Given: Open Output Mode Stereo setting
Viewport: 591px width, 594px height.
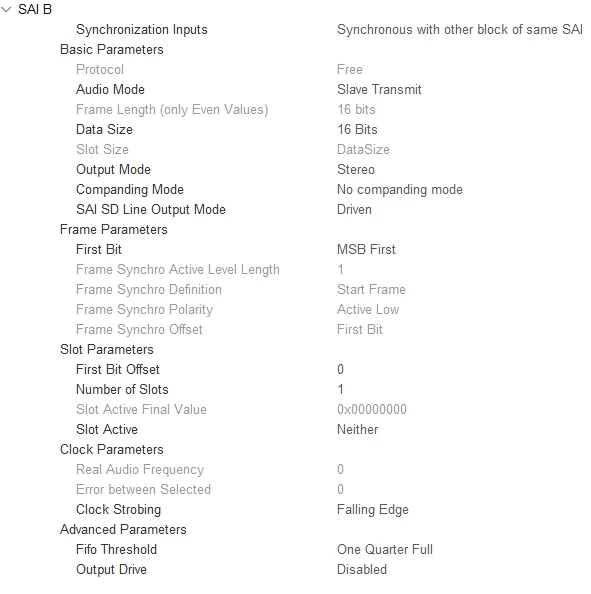Looking at the screenshot, I should pos(356,169).
